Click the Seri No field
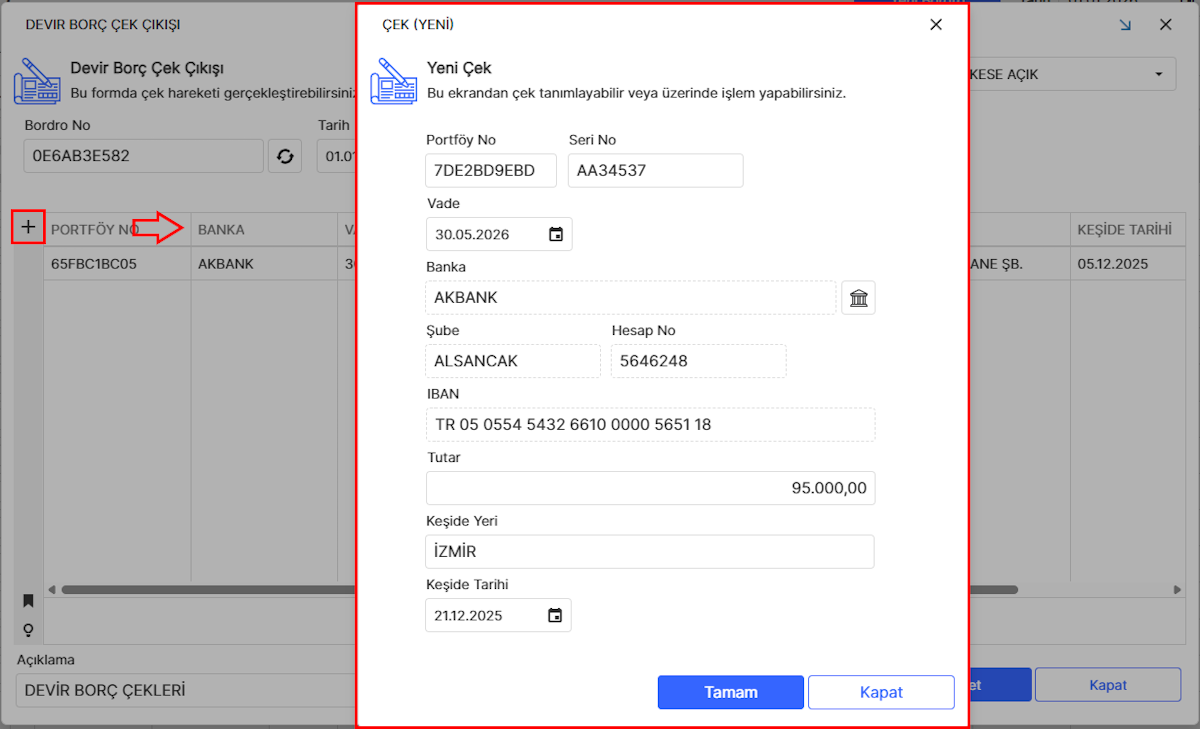 coord(655,171)
